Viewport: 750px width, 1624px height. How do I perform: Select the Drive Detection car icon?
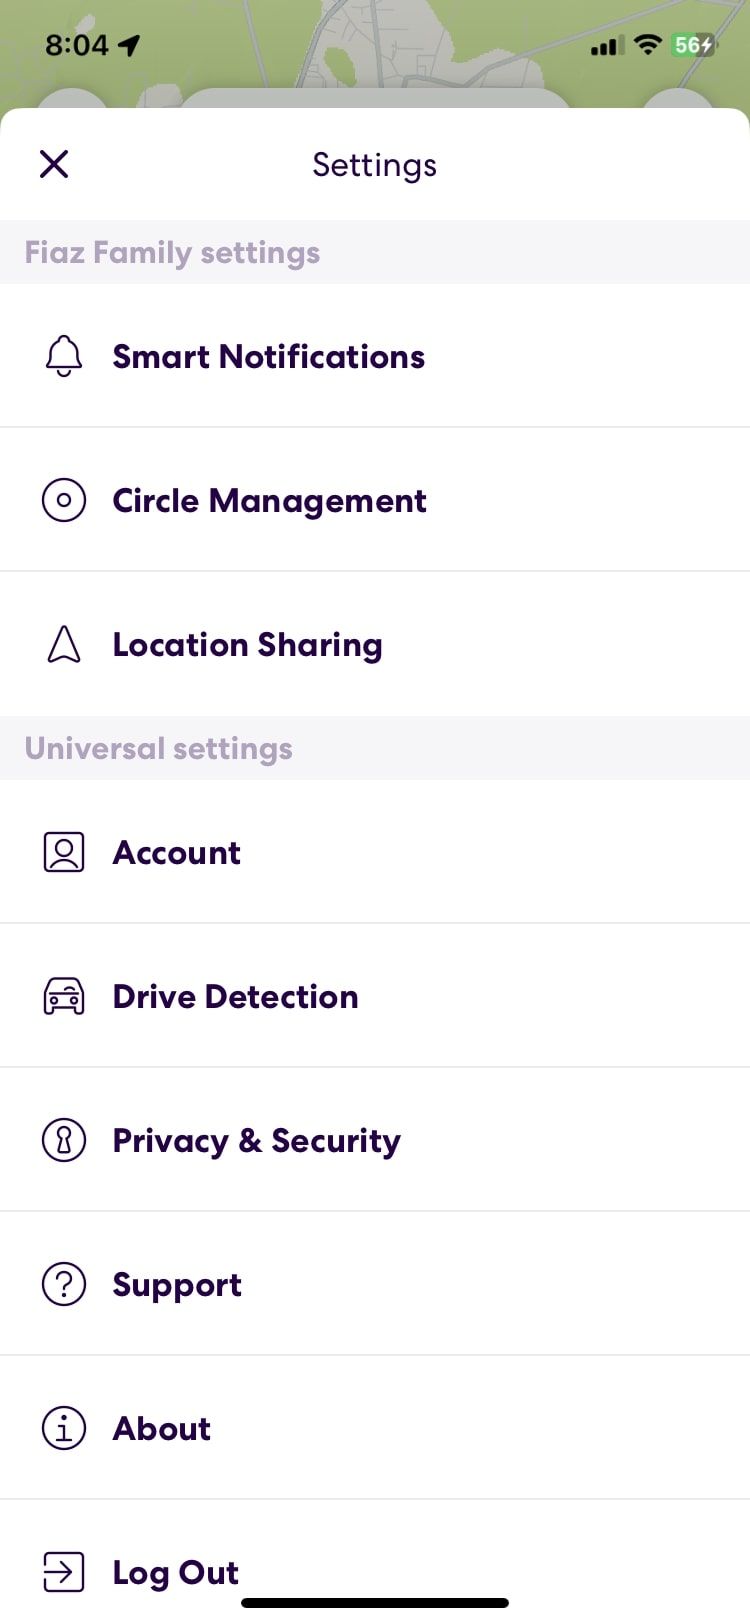64,996
